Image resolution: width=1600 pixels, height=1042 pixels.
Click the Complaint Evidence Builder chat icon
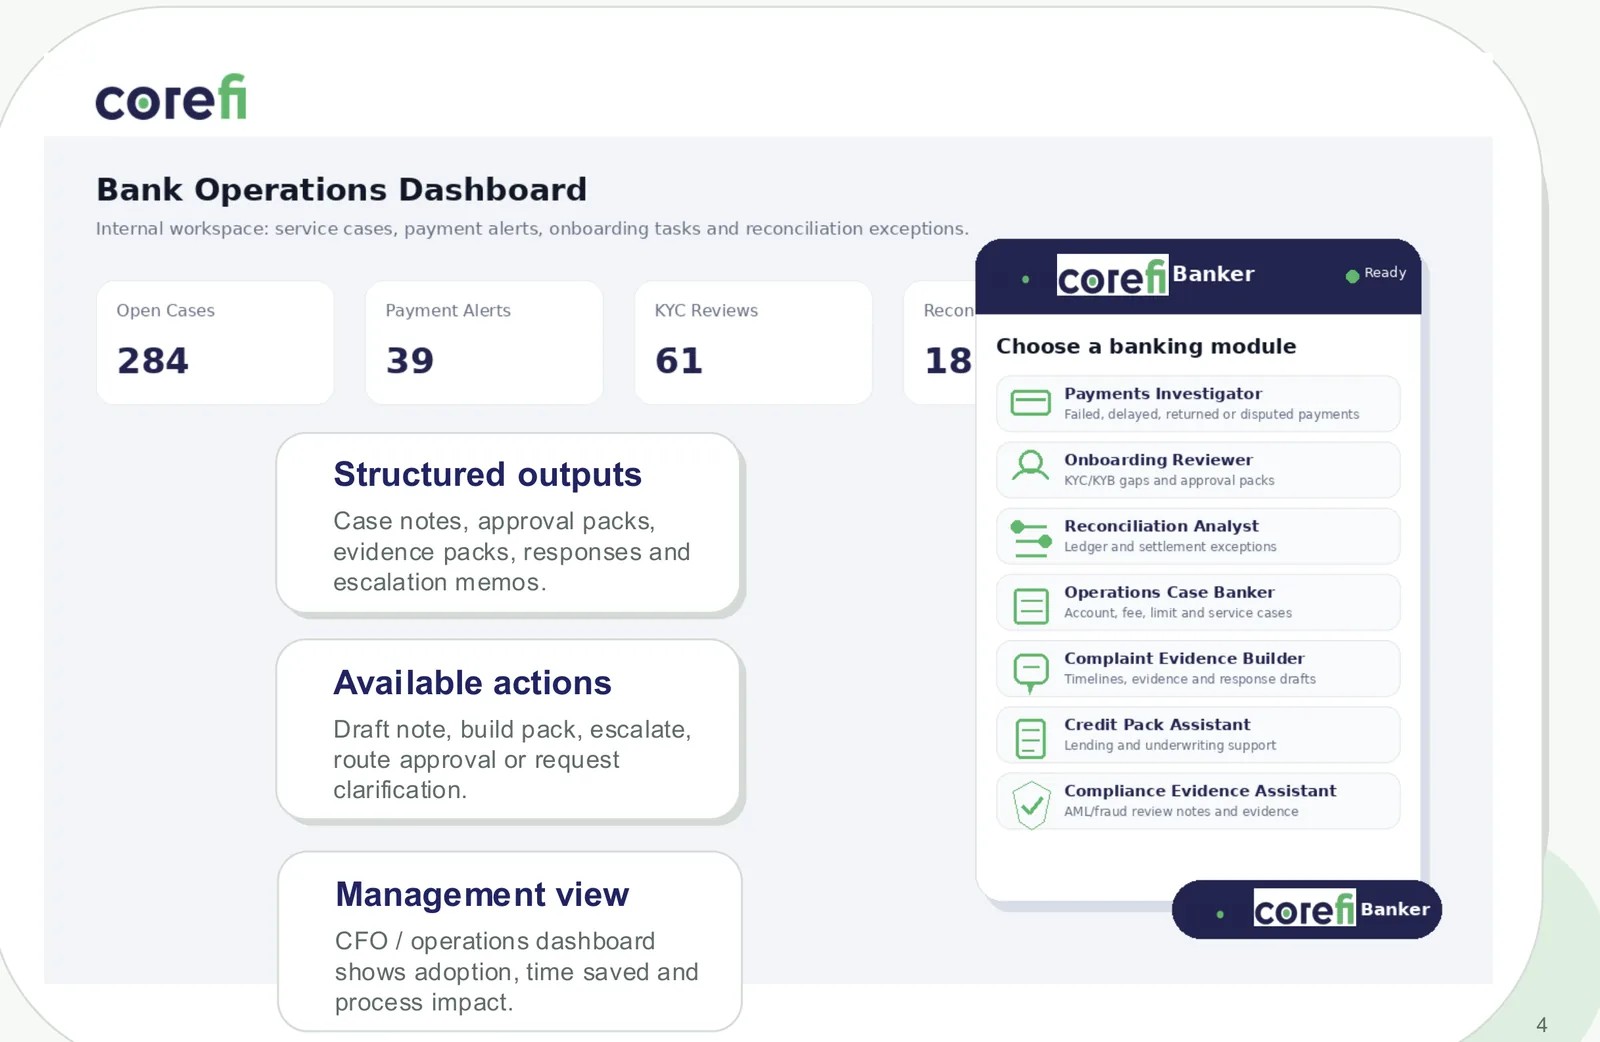1030,673
